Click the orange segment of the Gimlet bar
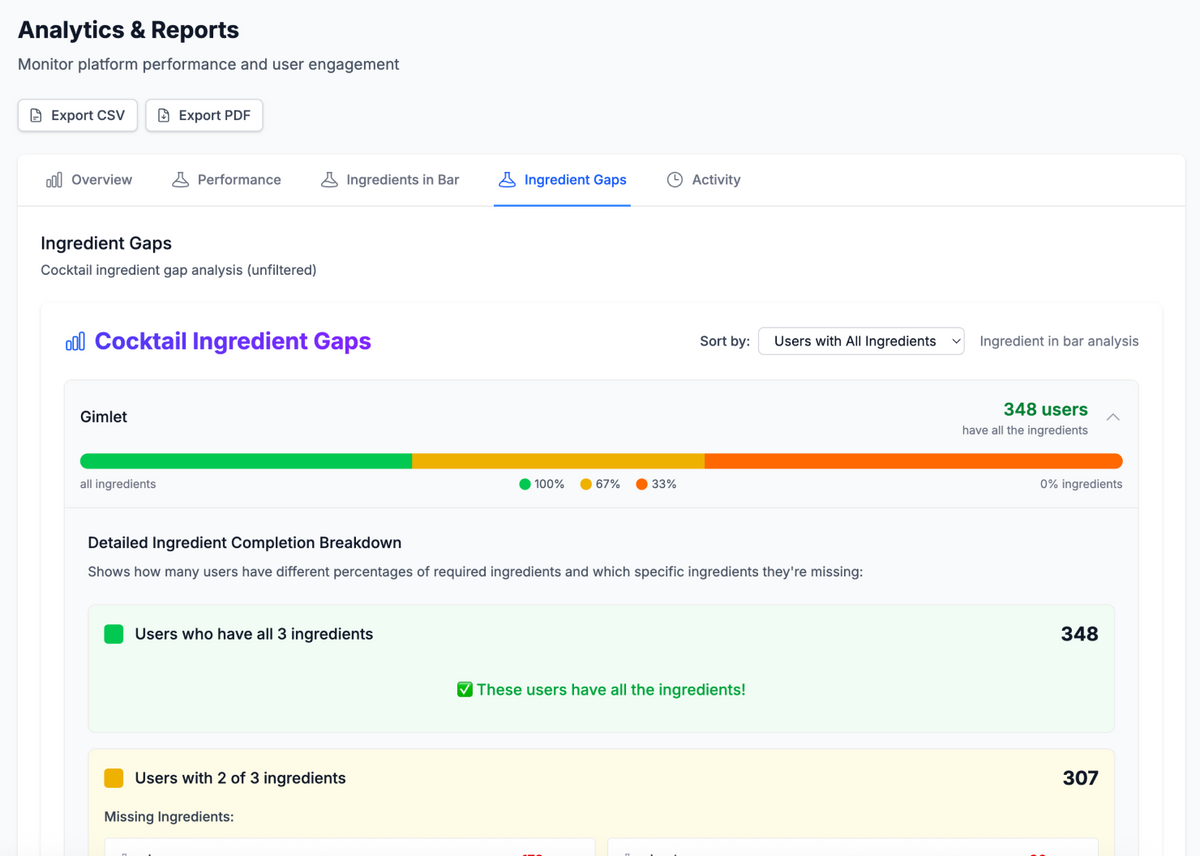1200x856 pixels. pos(914,461)
